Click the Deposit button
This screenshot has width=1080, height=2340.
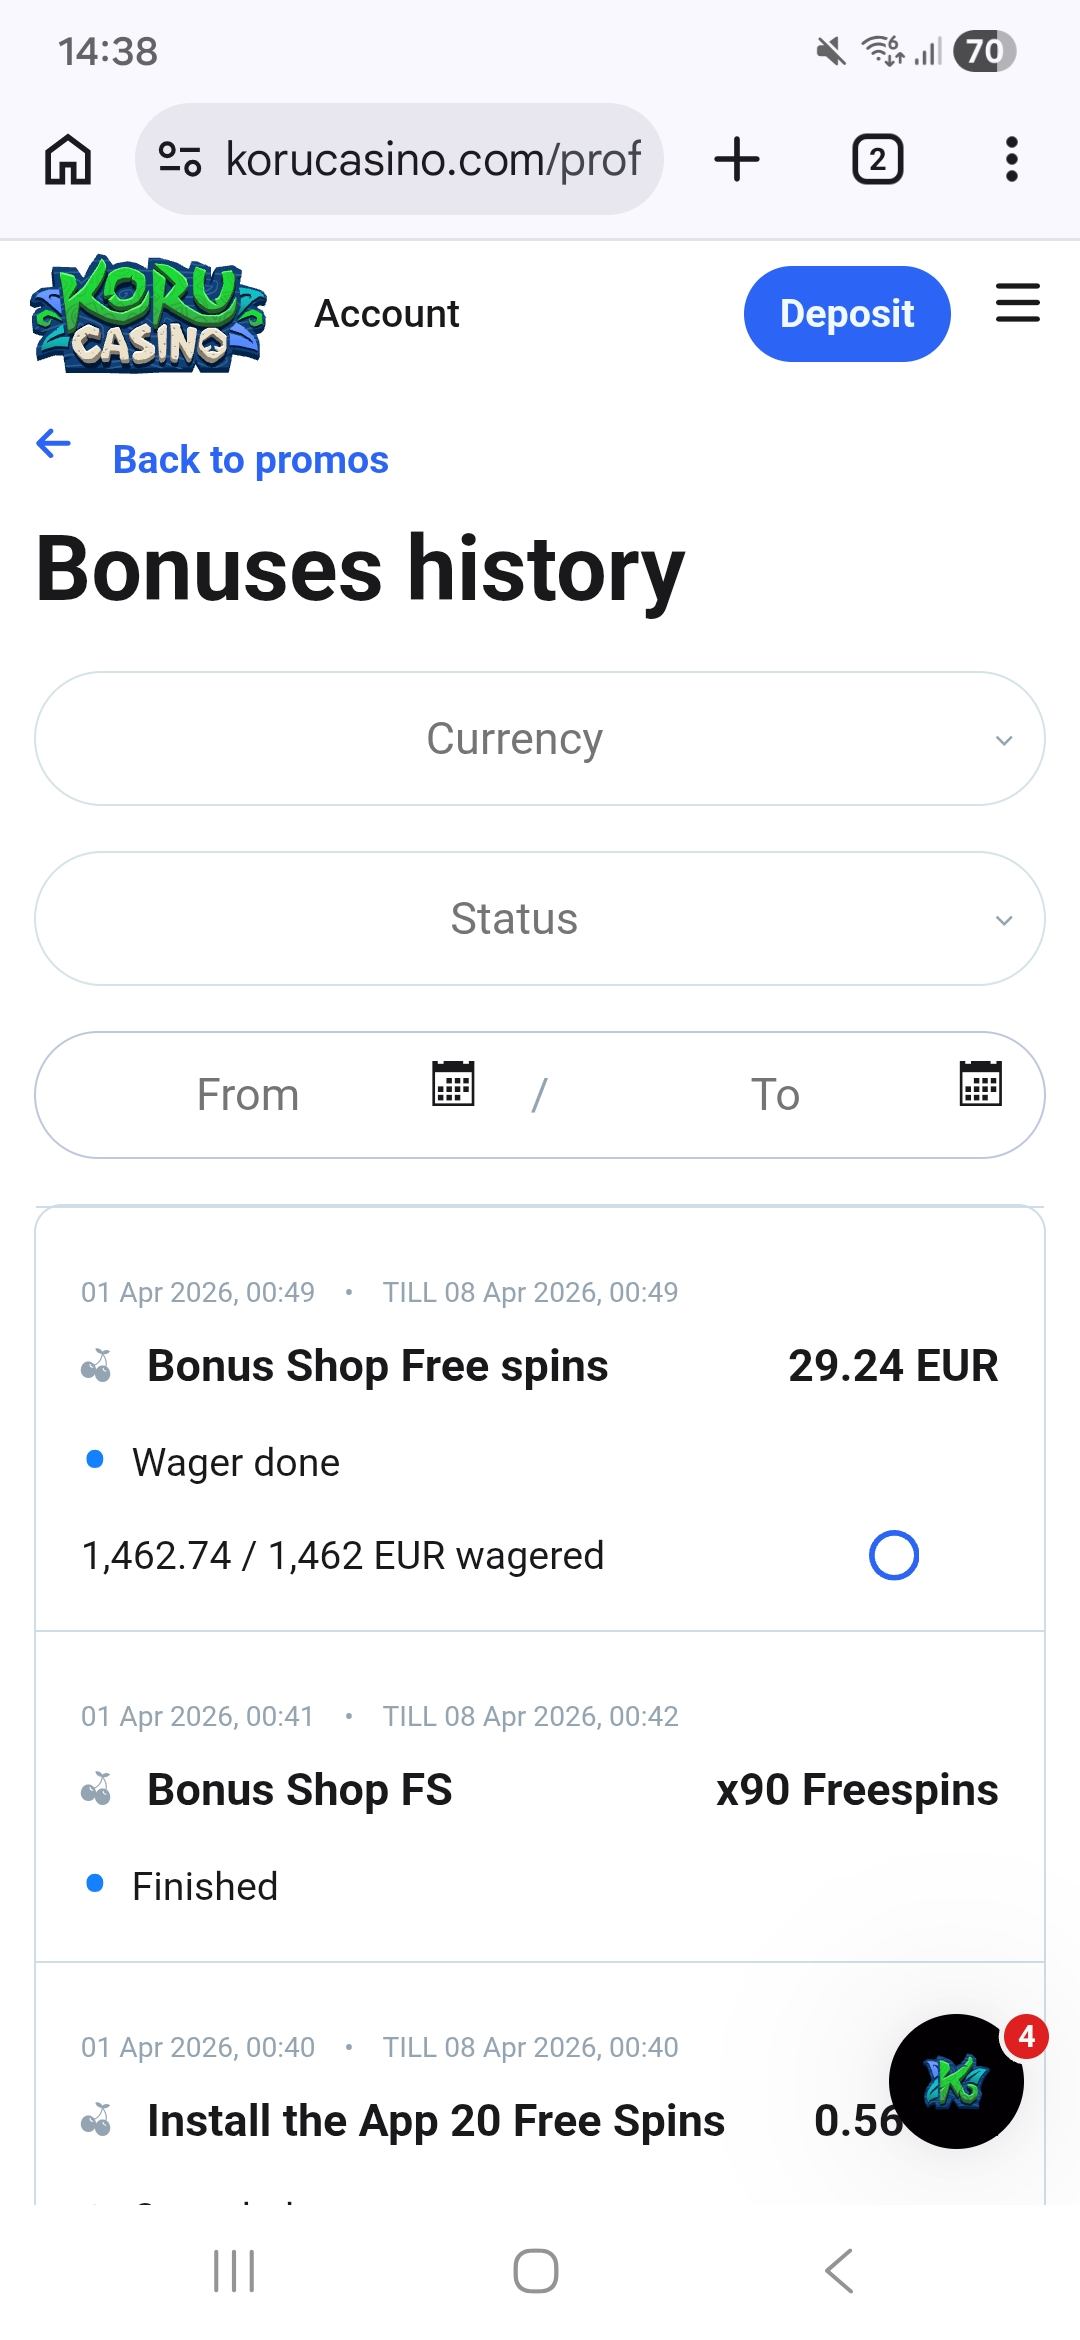pos(846,314)
